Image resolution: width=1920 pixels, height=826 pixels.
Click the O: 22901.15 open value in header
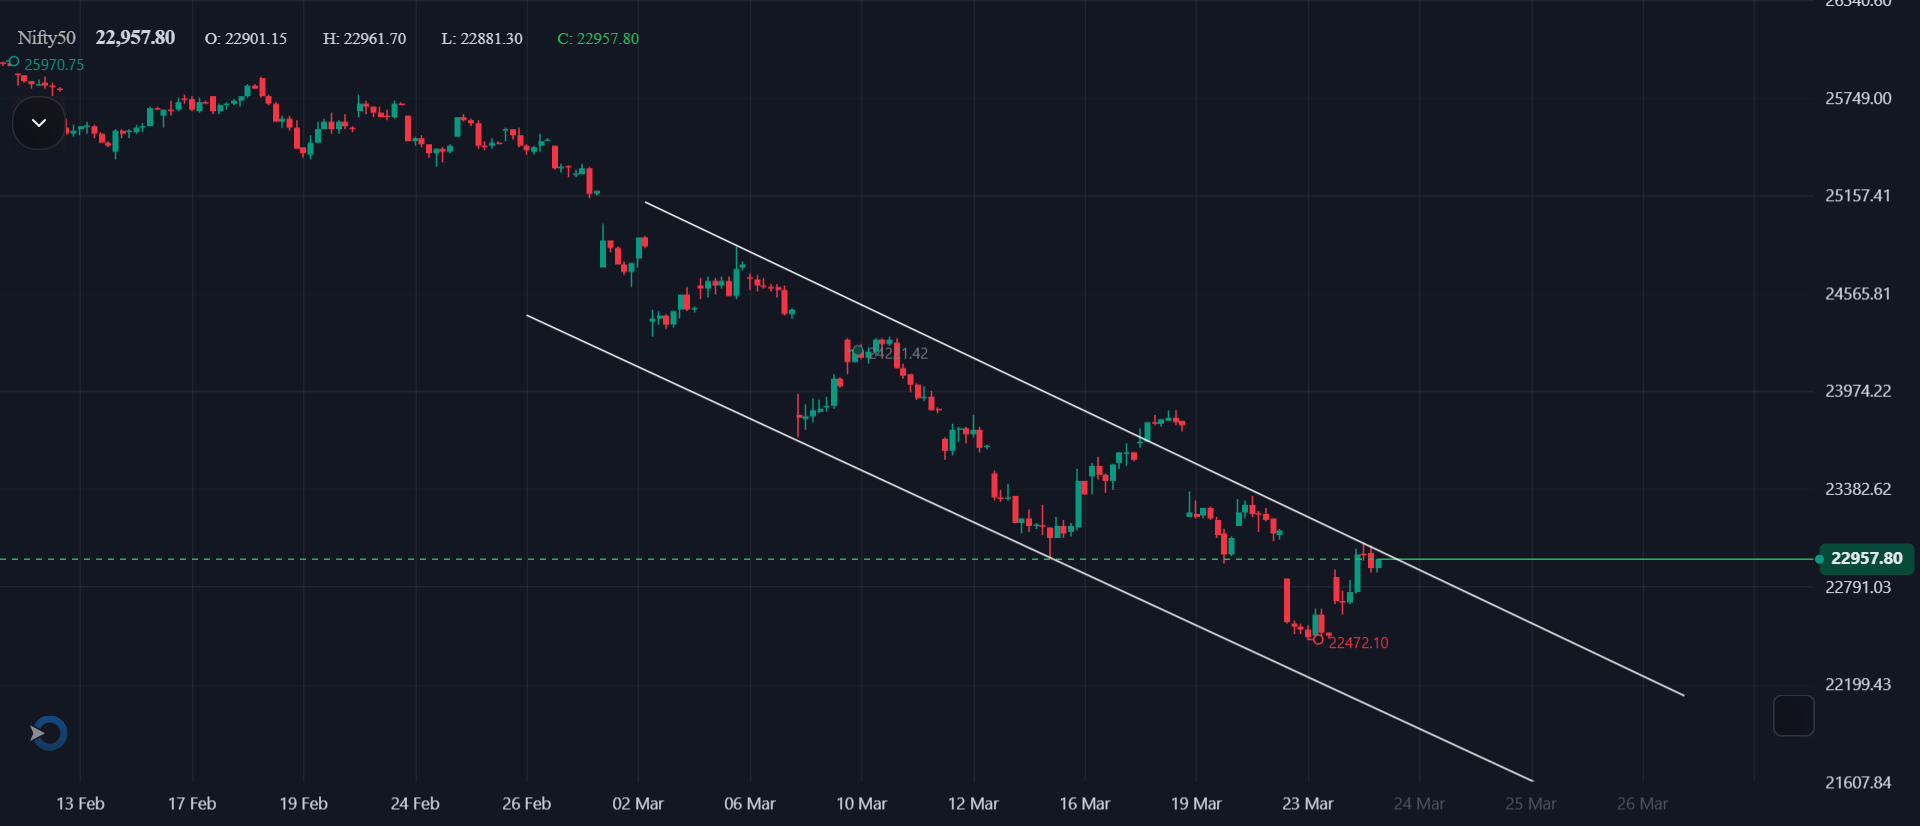click(x=246, y=39)
